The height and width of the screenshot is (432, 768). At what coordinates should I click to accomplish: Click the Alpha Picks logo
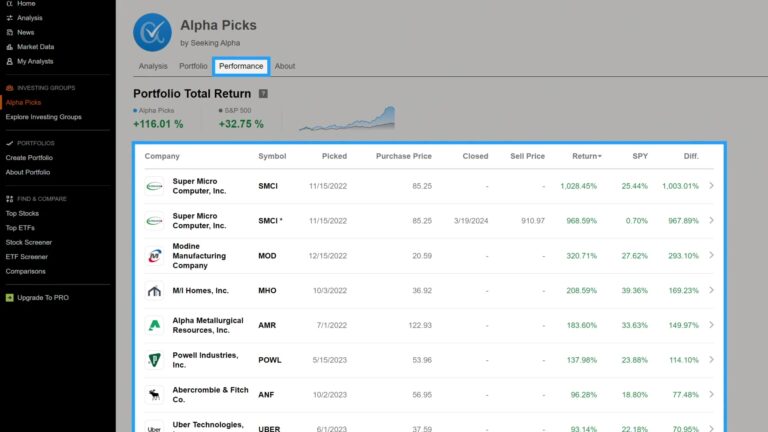[152, 32]
